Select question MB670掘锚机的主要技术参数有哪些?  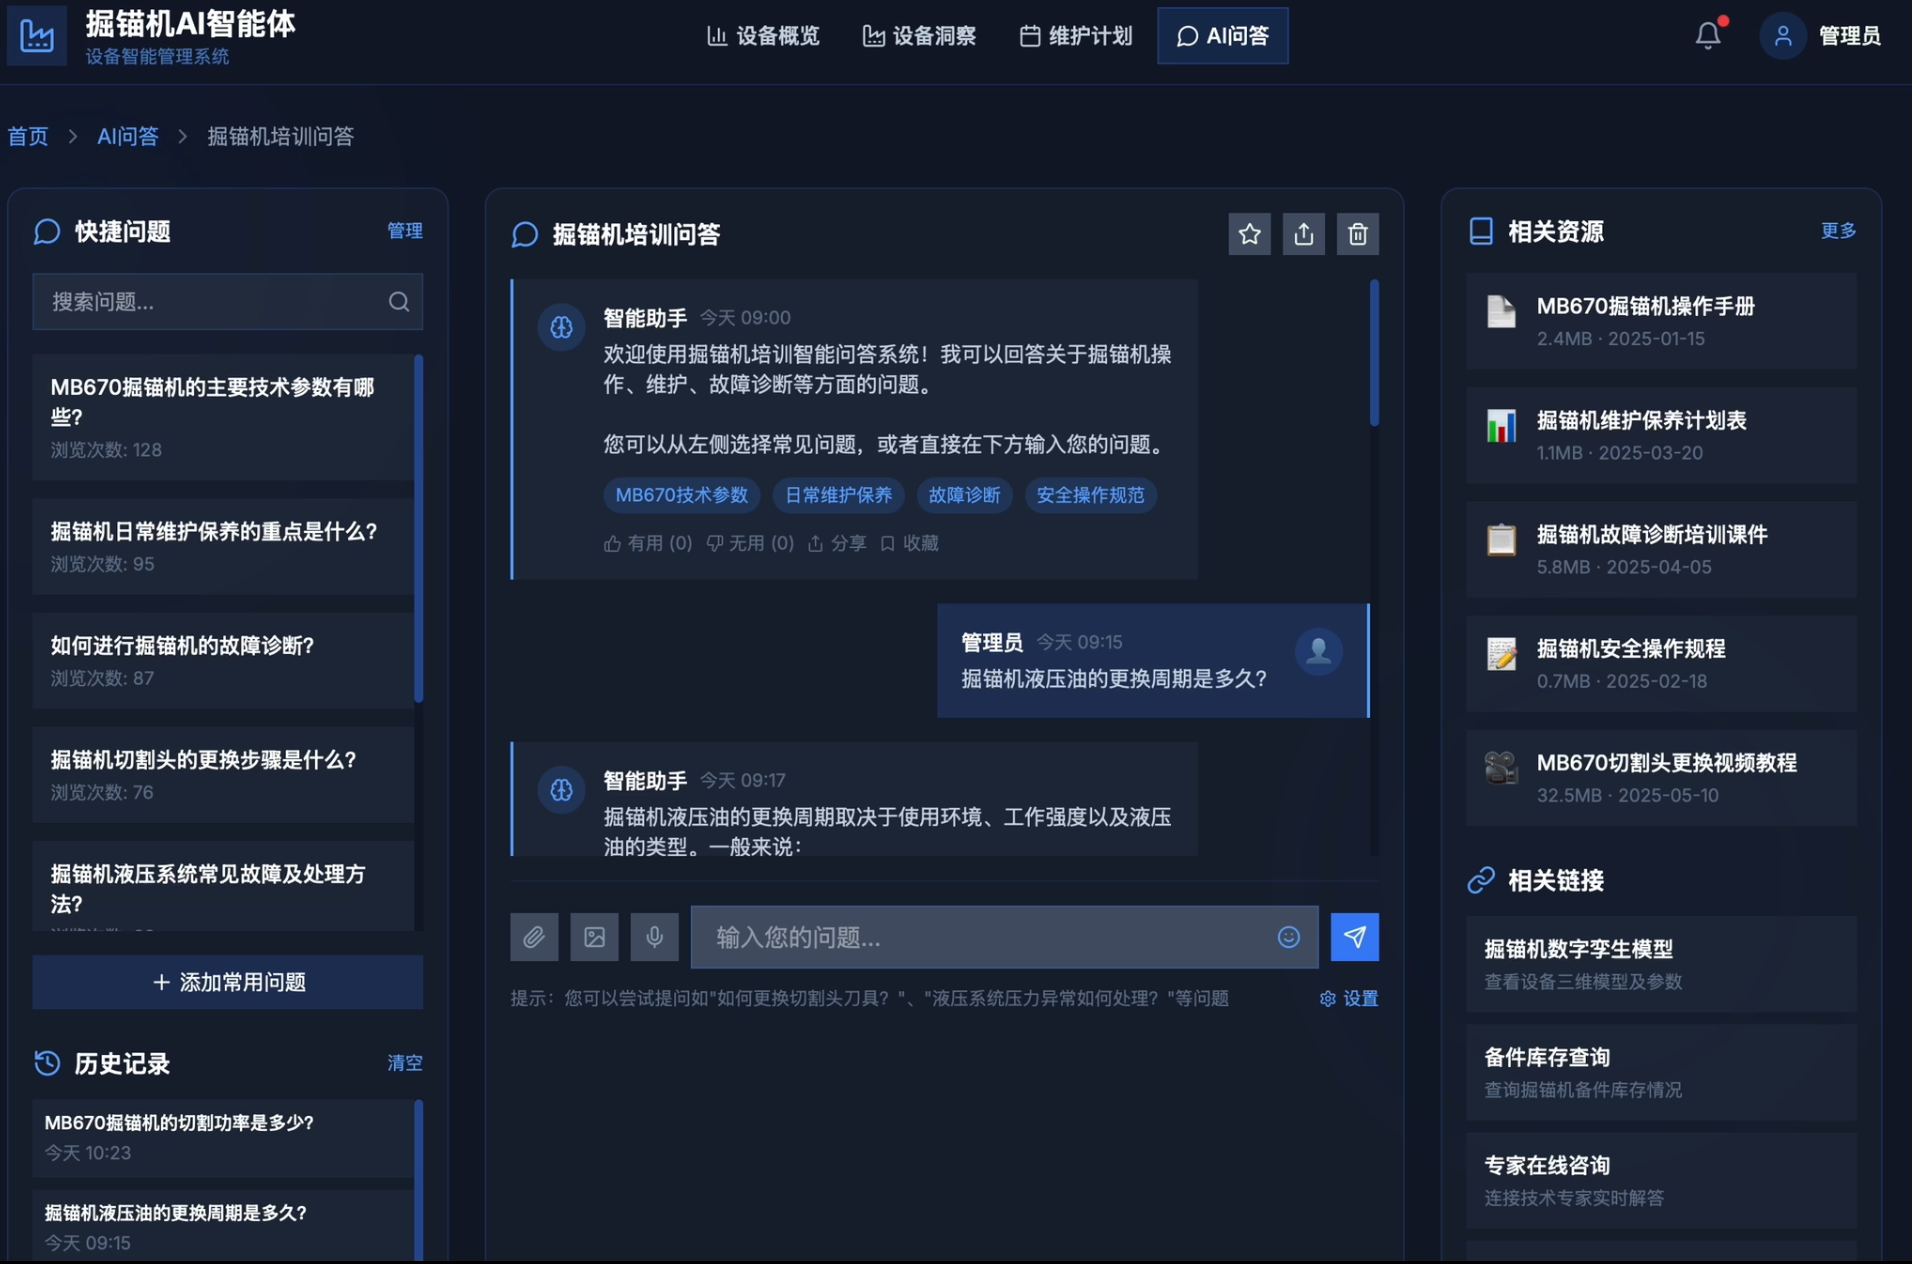pyautogui.click(x=223, y=417)
